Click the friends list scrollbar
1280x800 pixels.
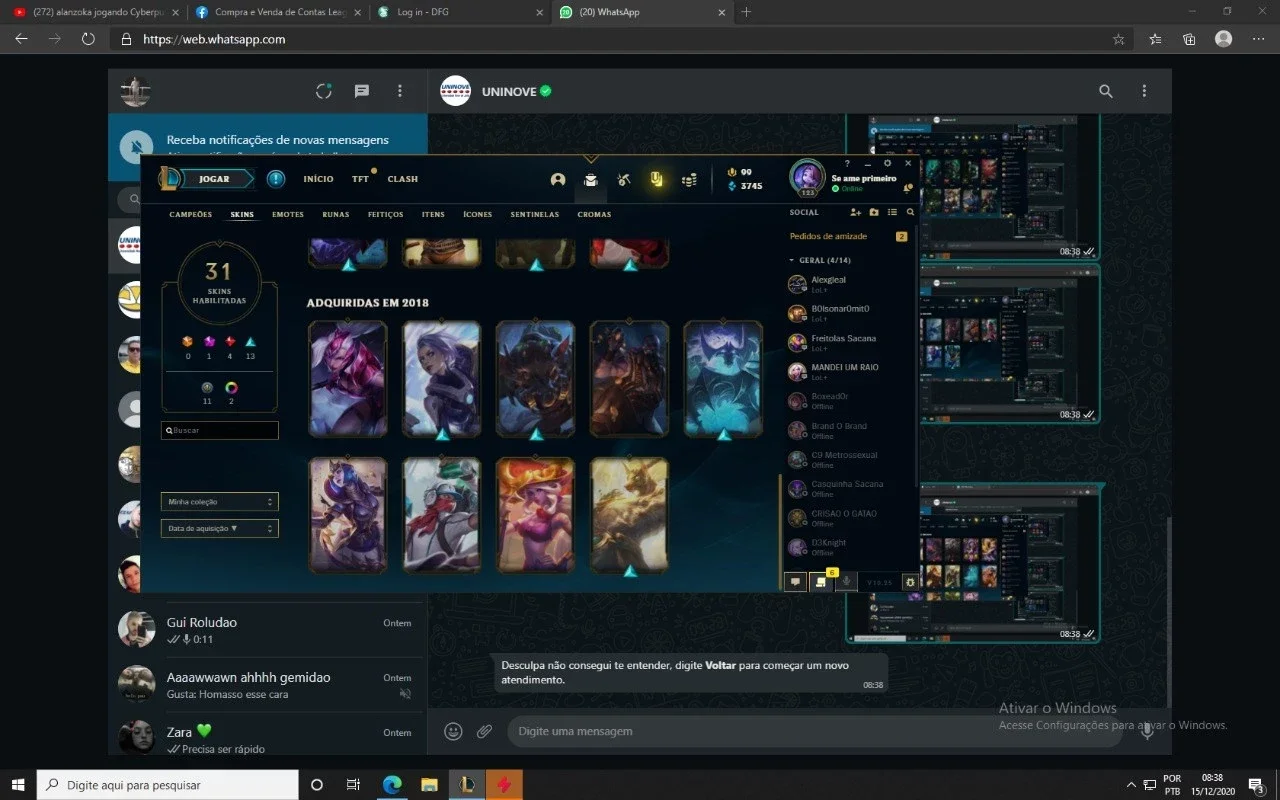coord(780,530)
